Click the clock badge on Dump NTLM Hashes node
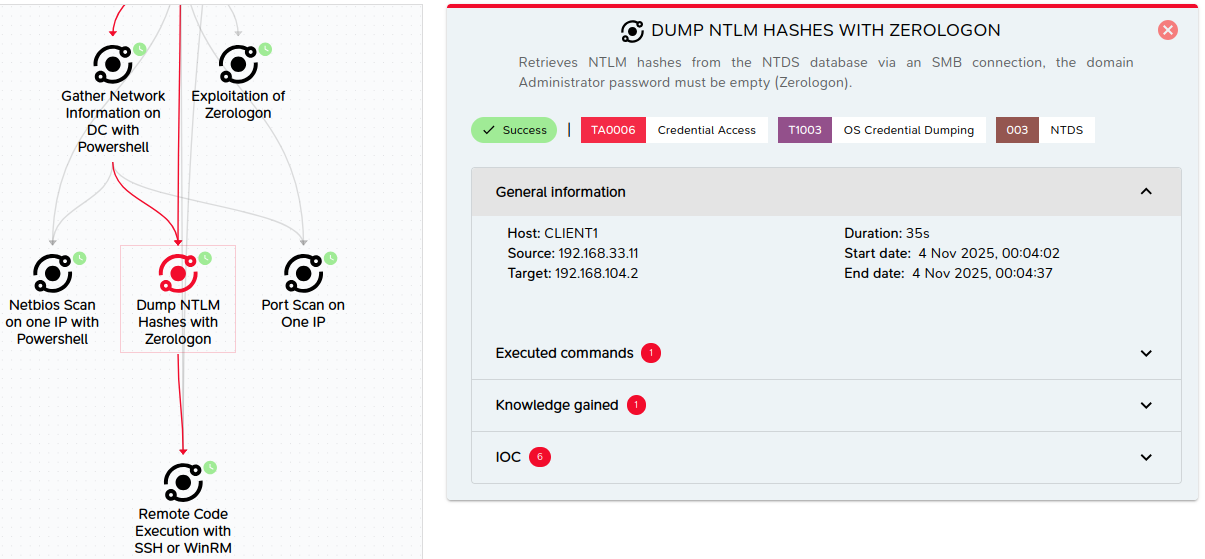This screenshot has height=559, width=1205. tap(205, 257)
